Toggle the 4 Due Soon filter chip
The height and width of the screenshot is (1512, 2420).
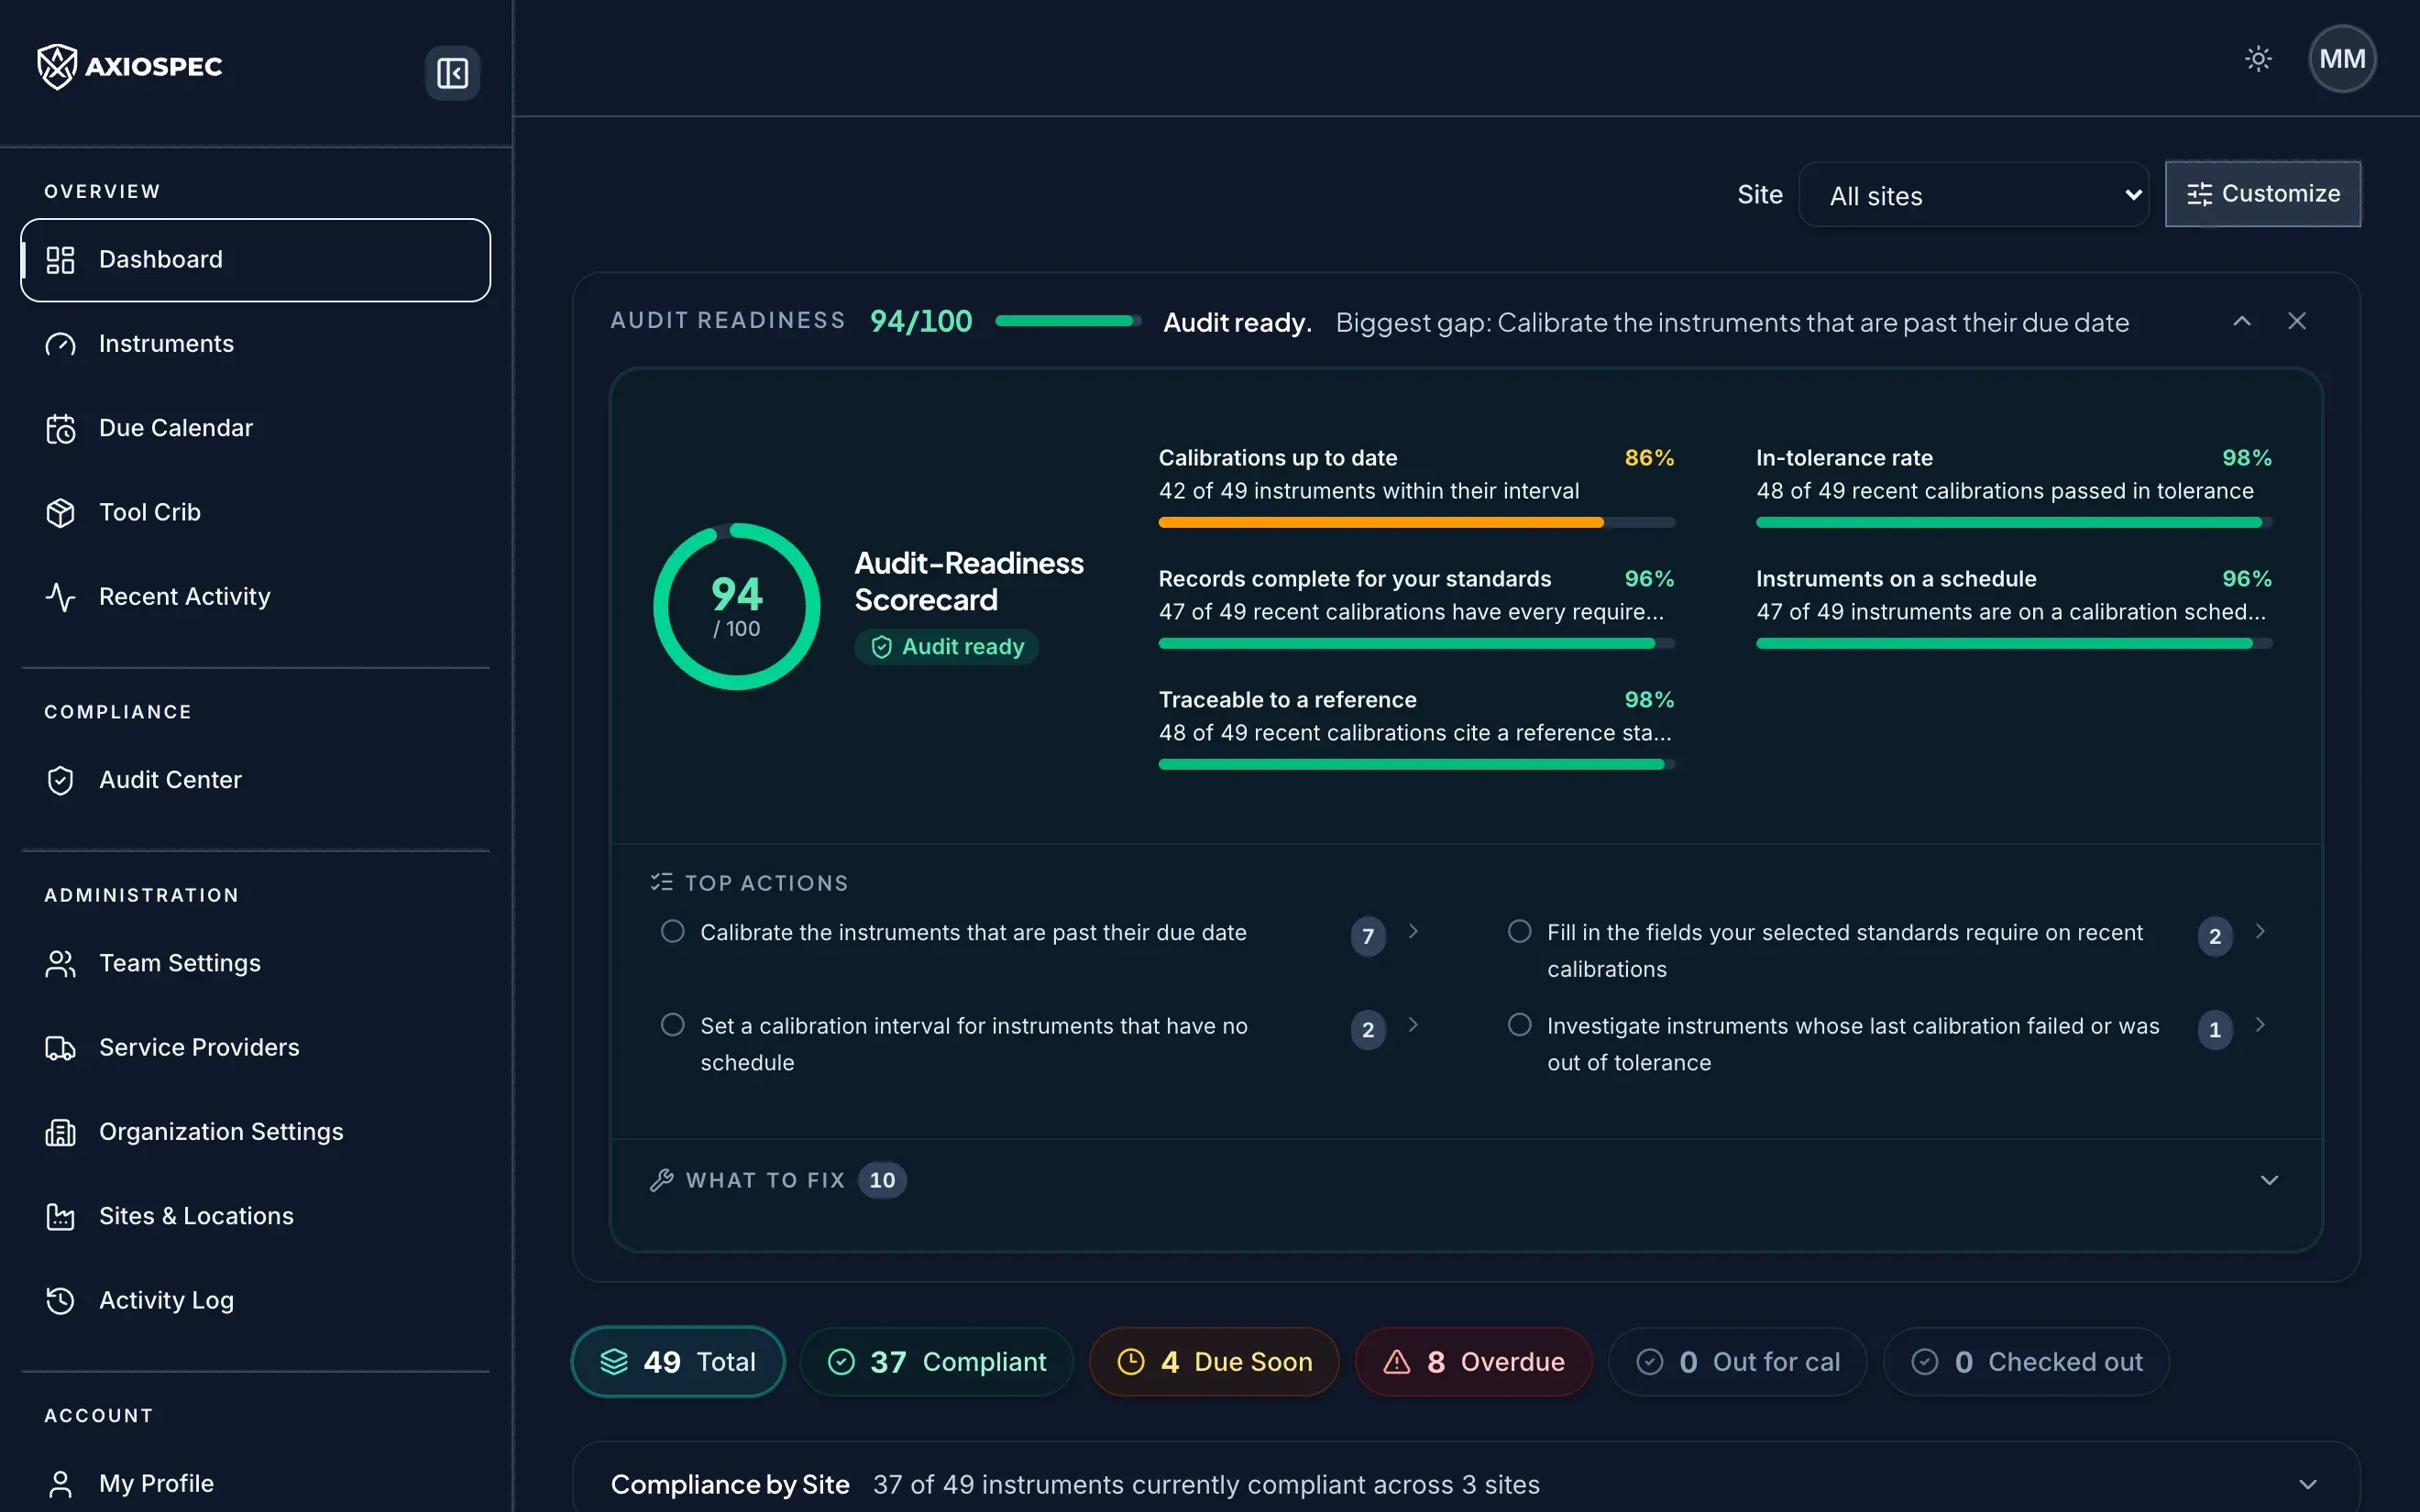[x=1214, y=1362]
